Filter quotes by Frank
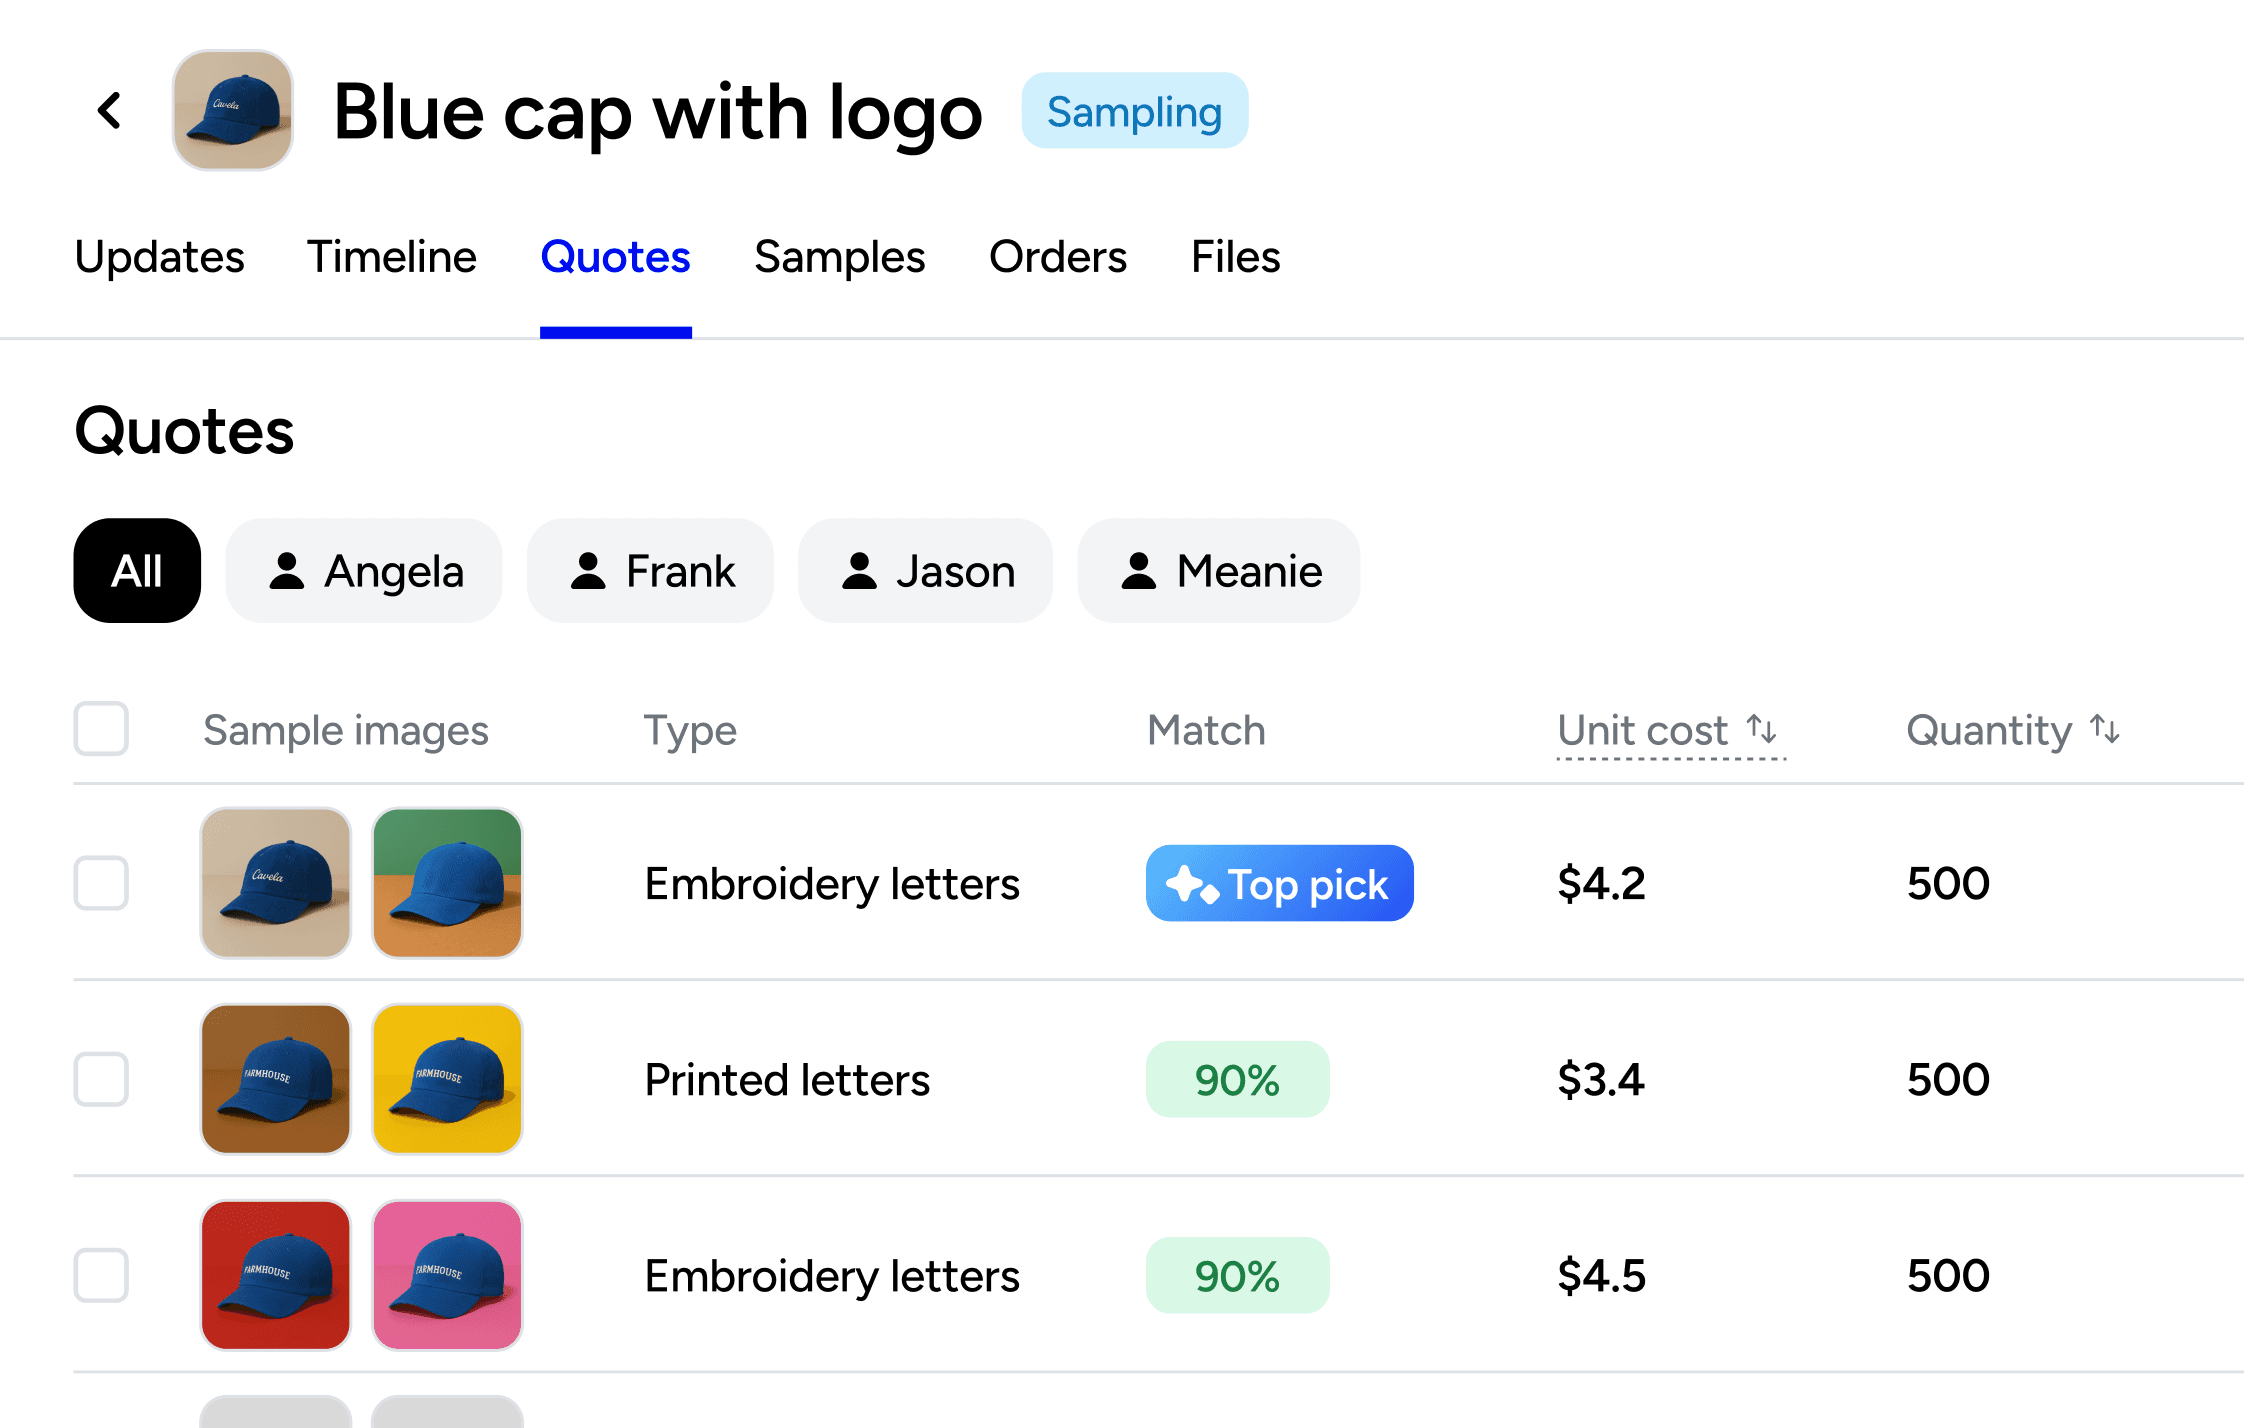 click(x=650, y=571)
